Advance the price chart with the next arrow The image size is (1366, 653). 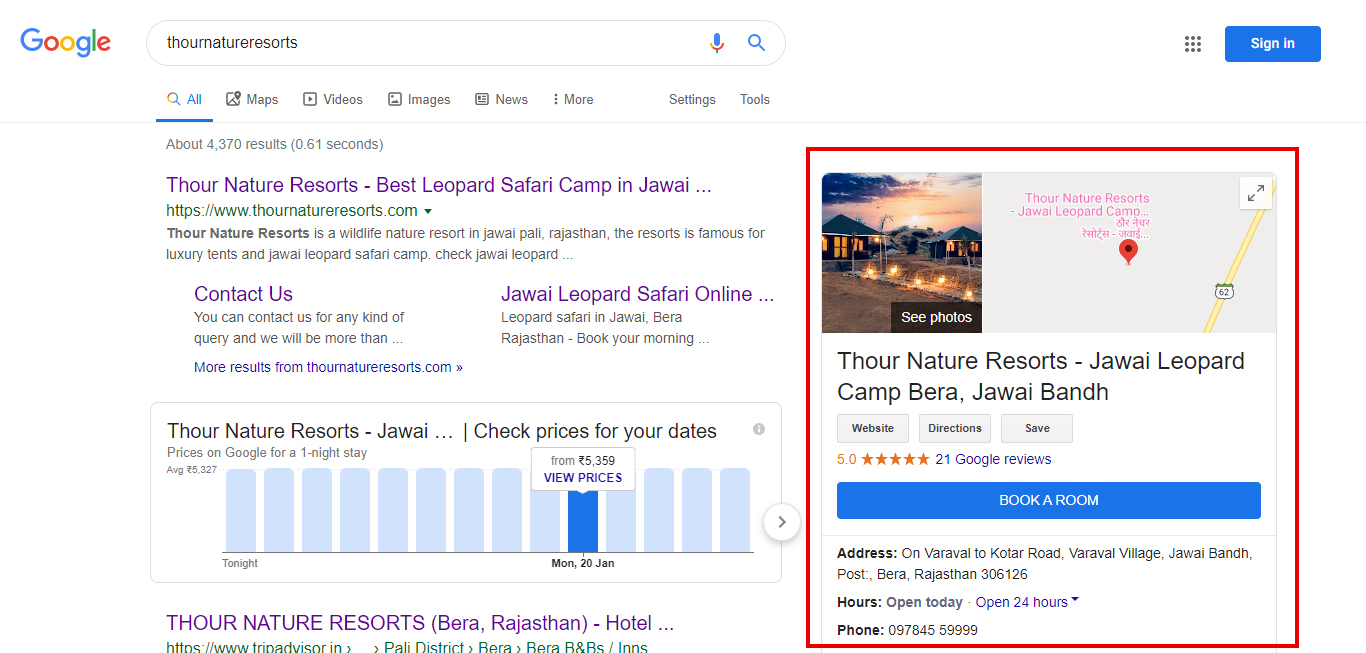tap(782, 521)
